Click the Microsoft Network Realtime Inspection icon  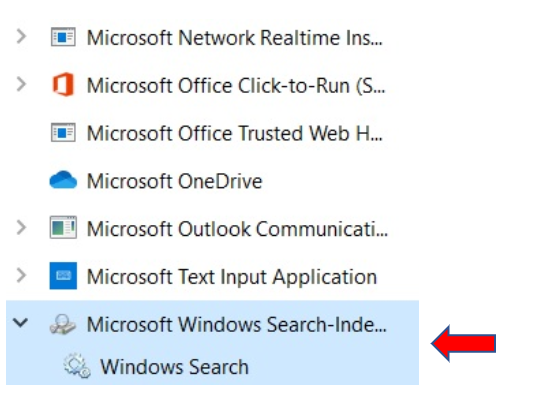[63, 37]
